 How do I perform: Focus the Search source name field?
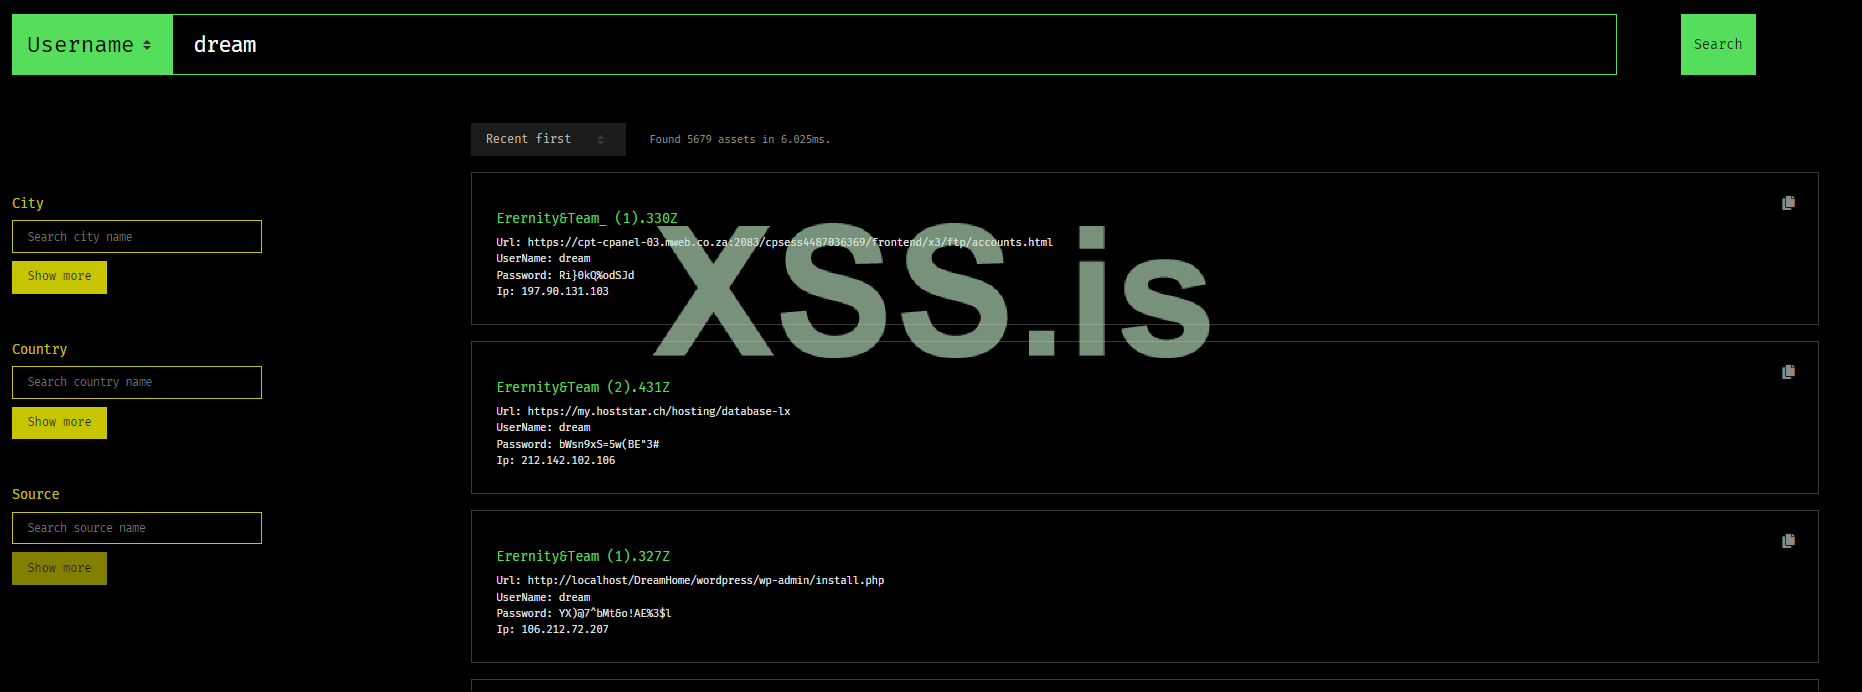coord(137,528)
